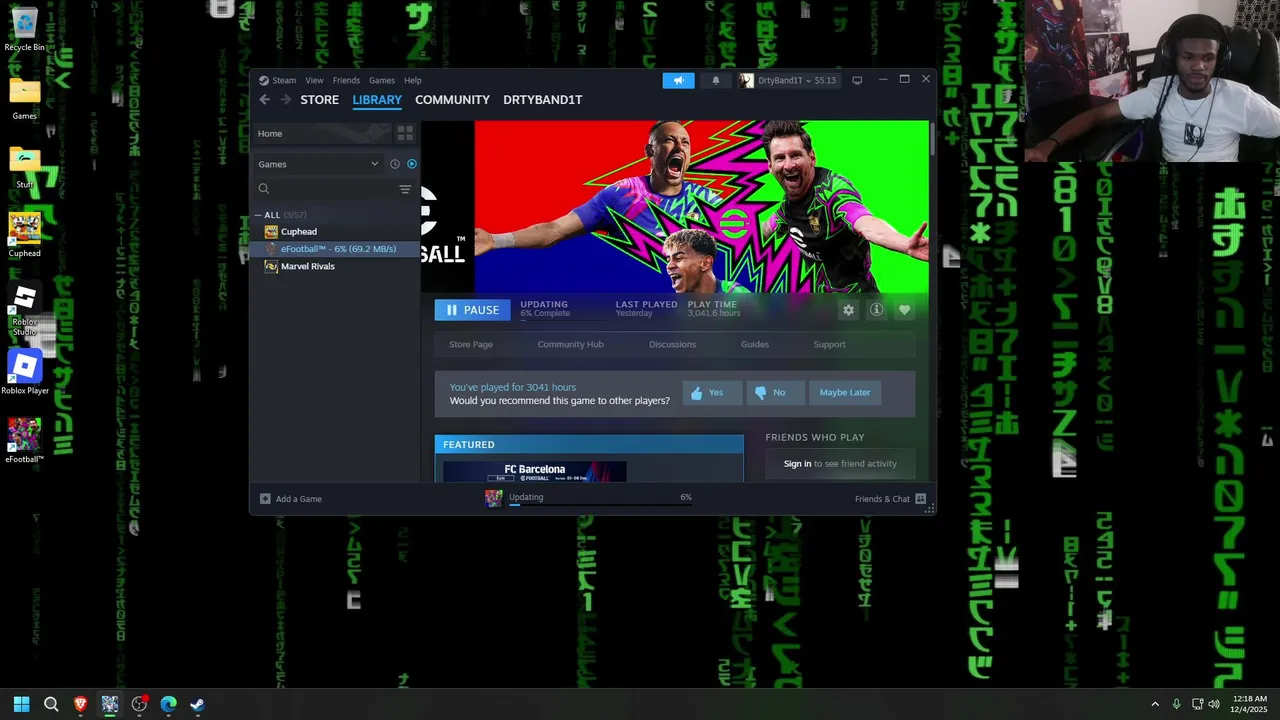Collapse the ALL games category
Viewport: 1280px width, 720px height.
[x=258, y=215]
